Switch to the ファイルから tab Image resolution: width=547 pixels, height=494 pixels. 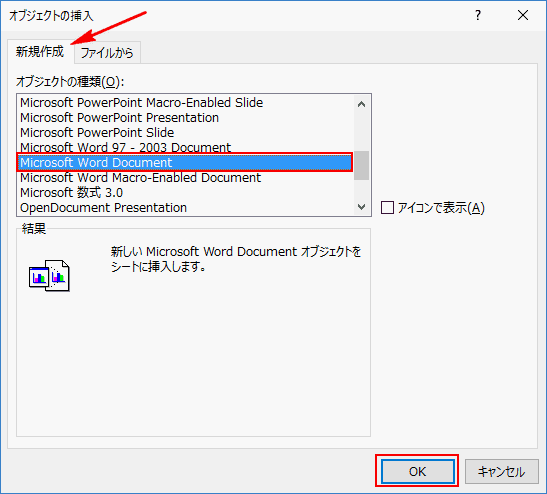point(107,53)
